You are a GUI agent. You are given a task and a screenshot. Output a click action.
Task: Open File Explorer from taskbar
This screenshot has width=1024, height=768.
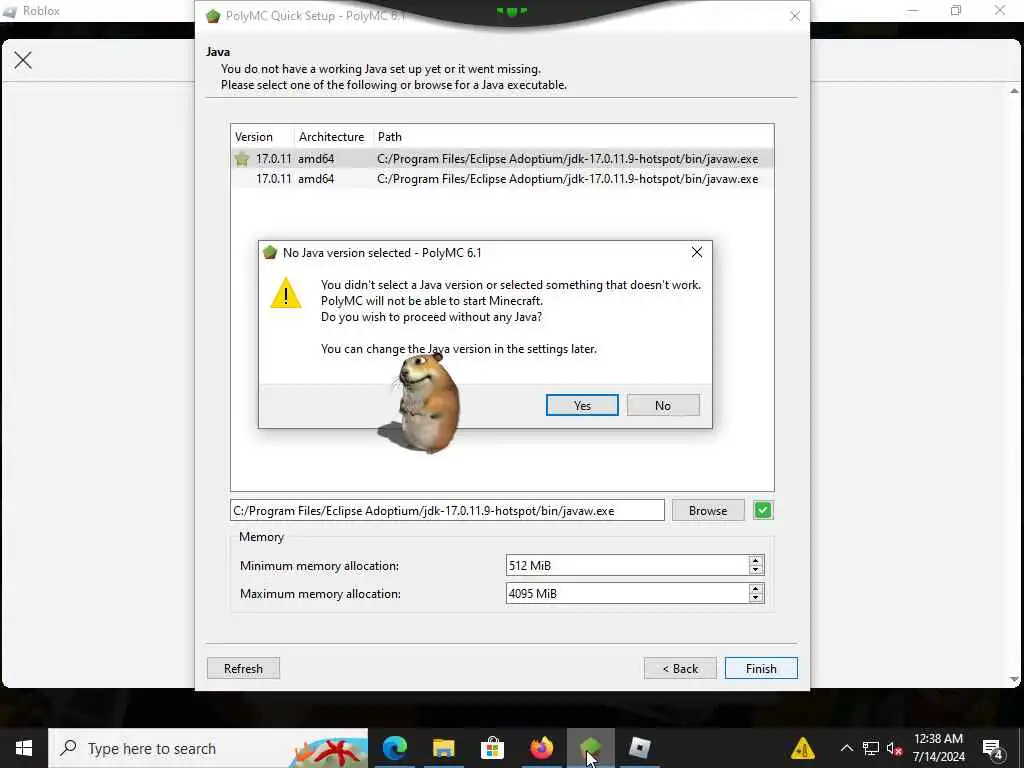click(x=443, y=748)
